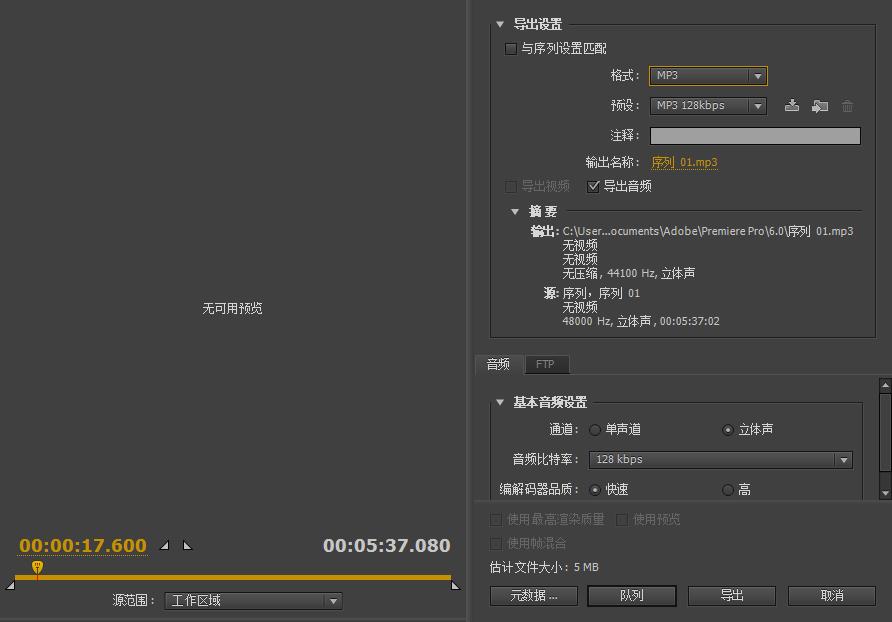Open the 格式 MP3 dropdown

pyautogui.click(x=708, y=76)
